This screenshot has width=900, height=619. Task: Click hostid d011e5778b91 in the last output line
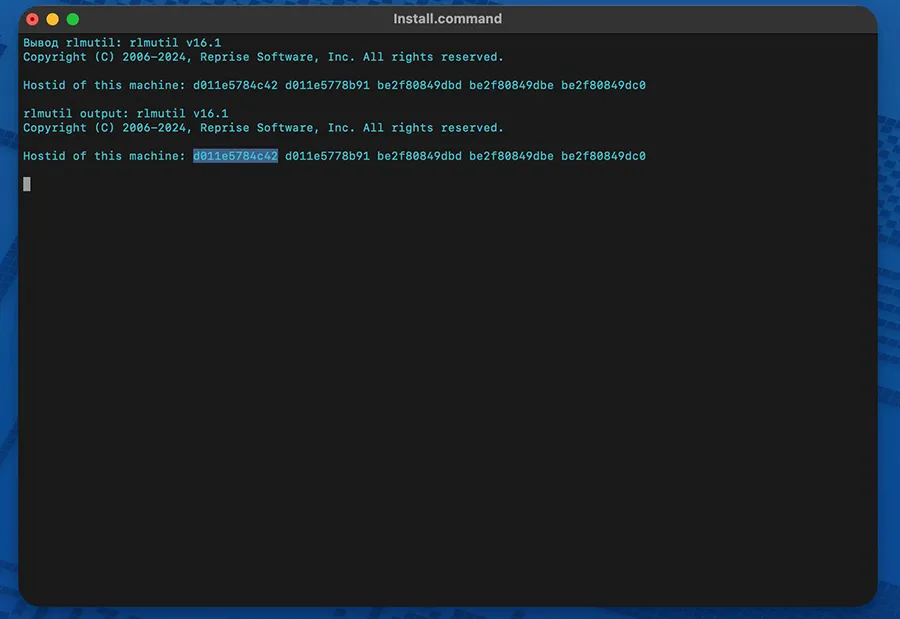pyautogui.click(x=327, y=156)
